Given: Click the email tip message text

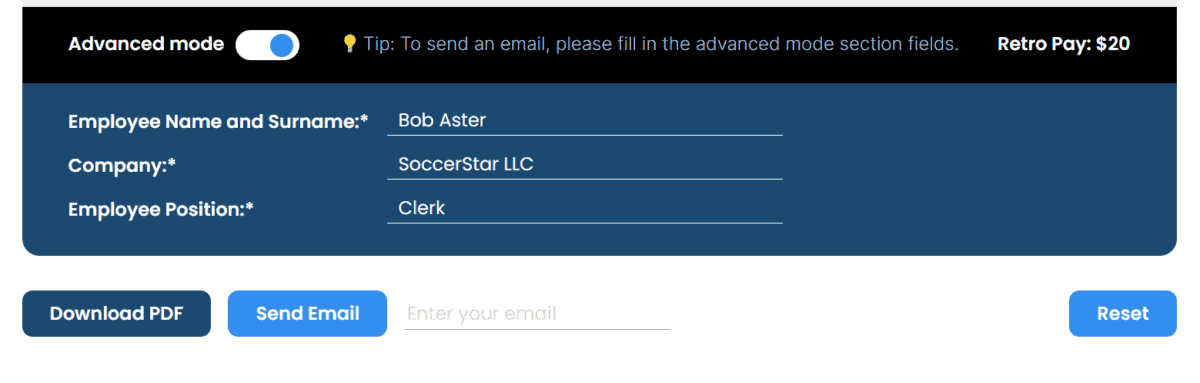Looking at the screenshot, I should [x=661, y=44].
